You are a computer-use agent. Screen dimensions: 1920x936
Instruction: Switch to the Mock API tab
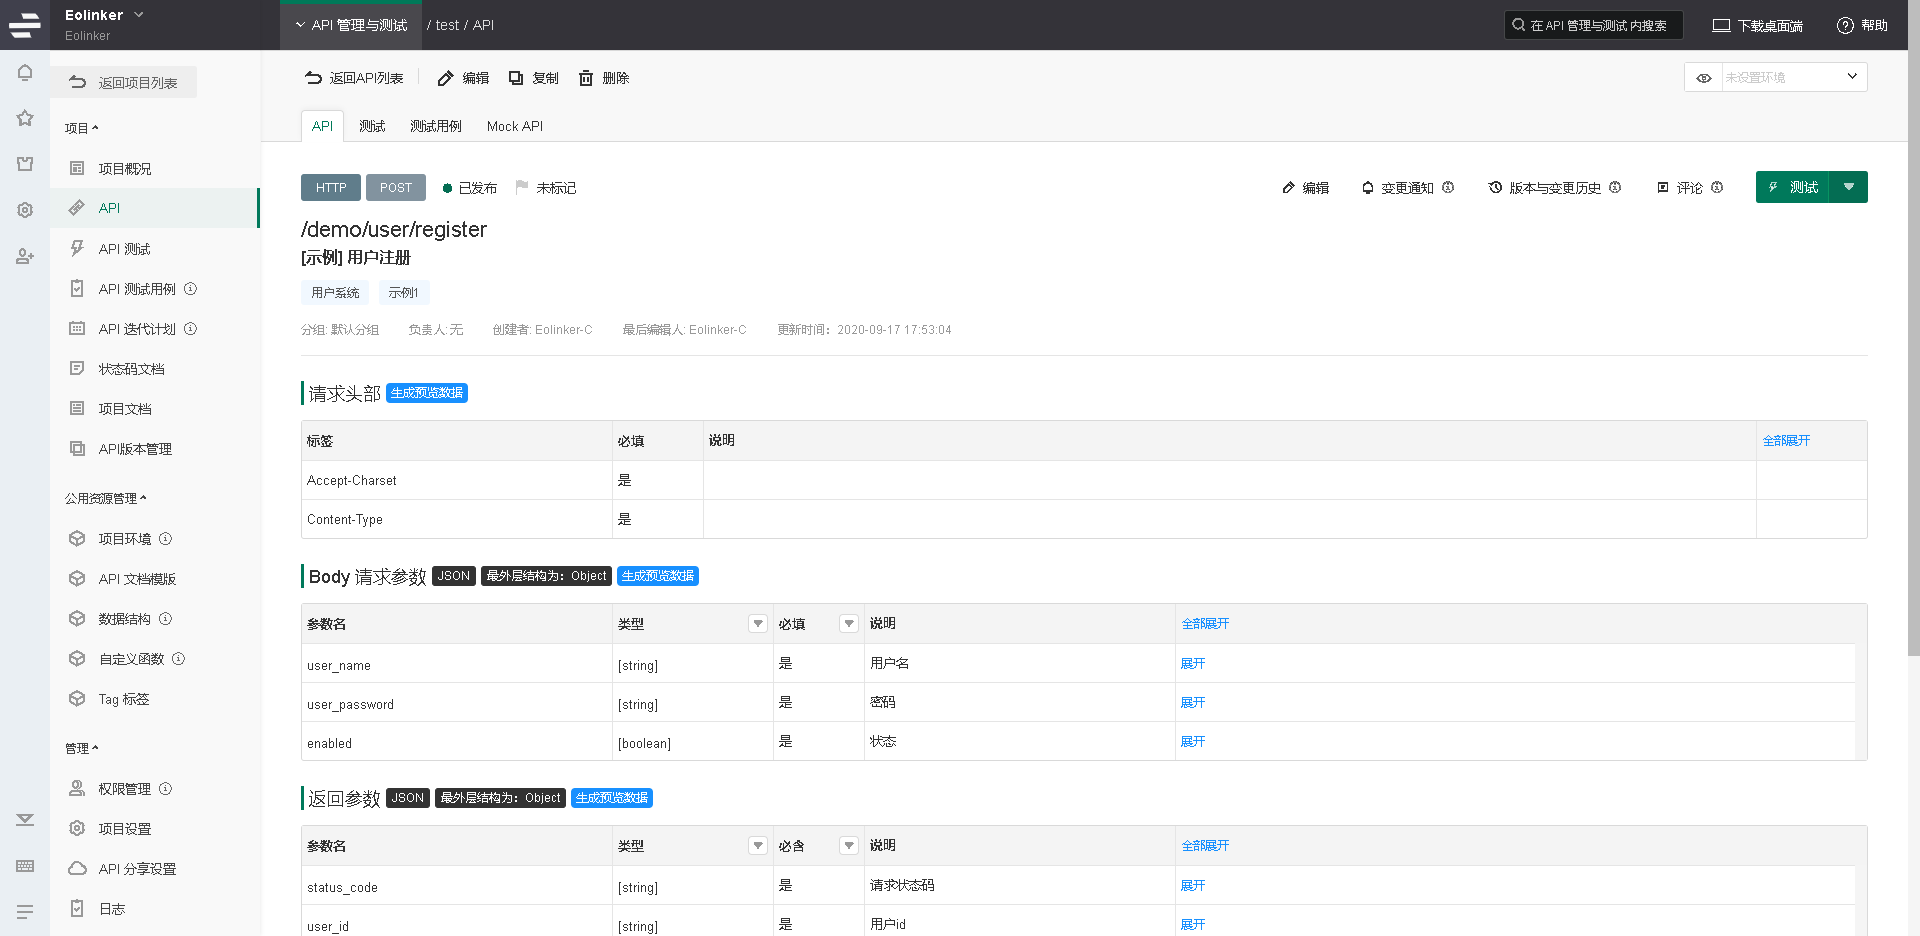point(514,126)
